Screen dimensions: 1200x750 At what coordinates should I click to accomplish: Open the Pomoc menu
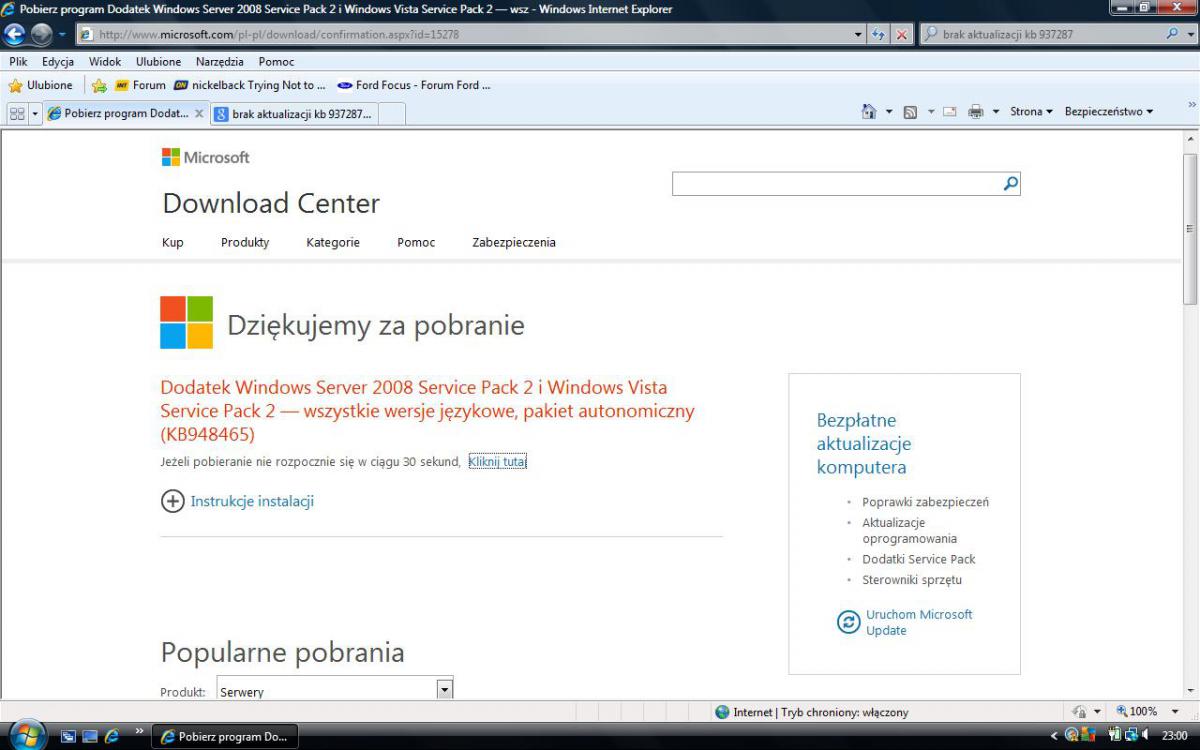coord(276,61)
